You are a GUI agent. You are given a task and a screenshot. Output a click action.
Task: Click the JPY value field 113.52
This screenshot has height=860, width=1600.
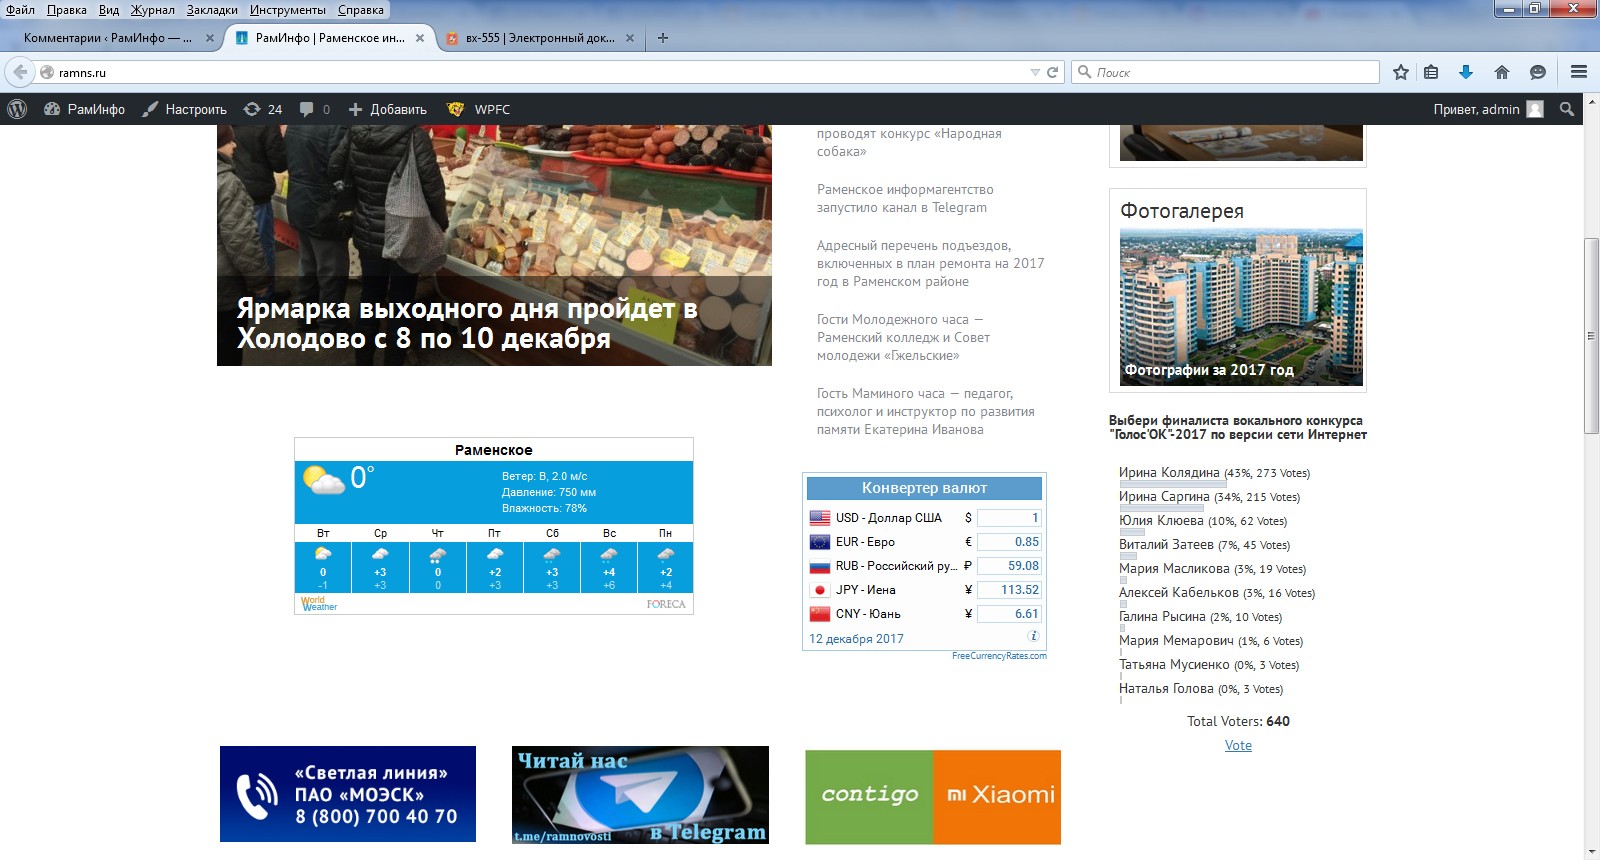[x=1009, y=590]
